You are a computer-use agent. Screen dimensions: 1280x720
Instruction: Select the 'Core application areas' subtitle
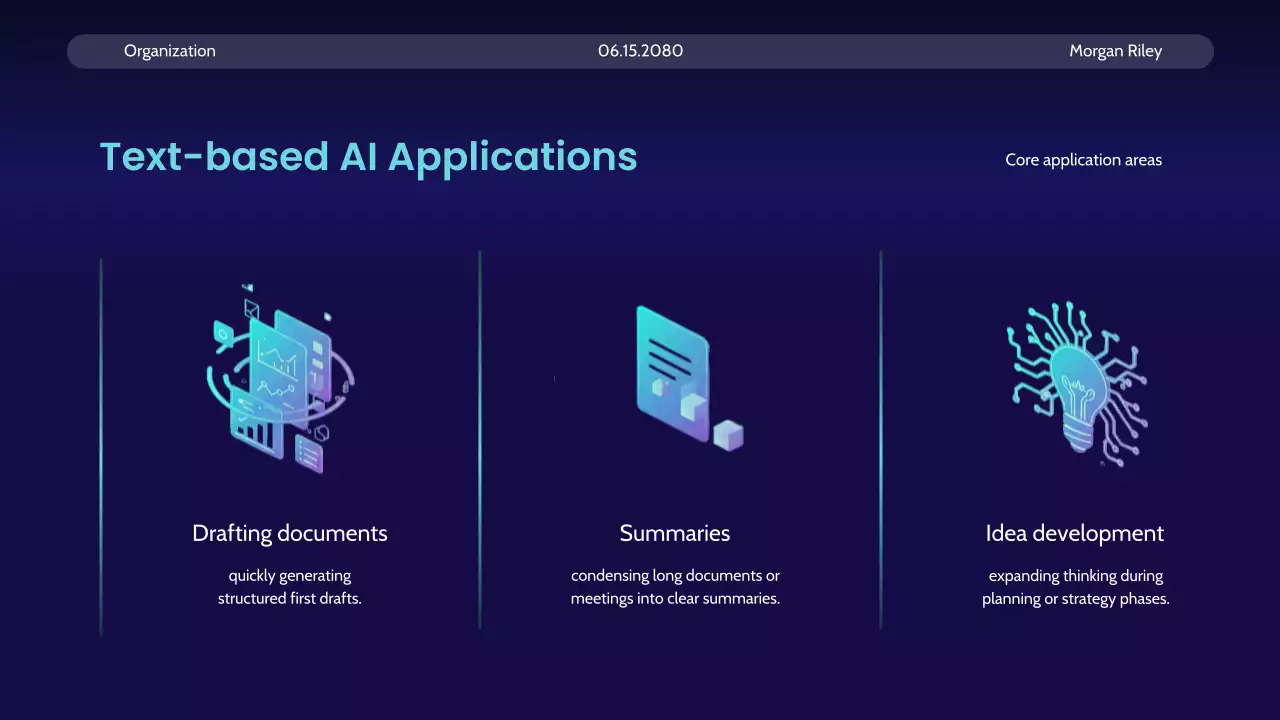[x=1083, y=160]
